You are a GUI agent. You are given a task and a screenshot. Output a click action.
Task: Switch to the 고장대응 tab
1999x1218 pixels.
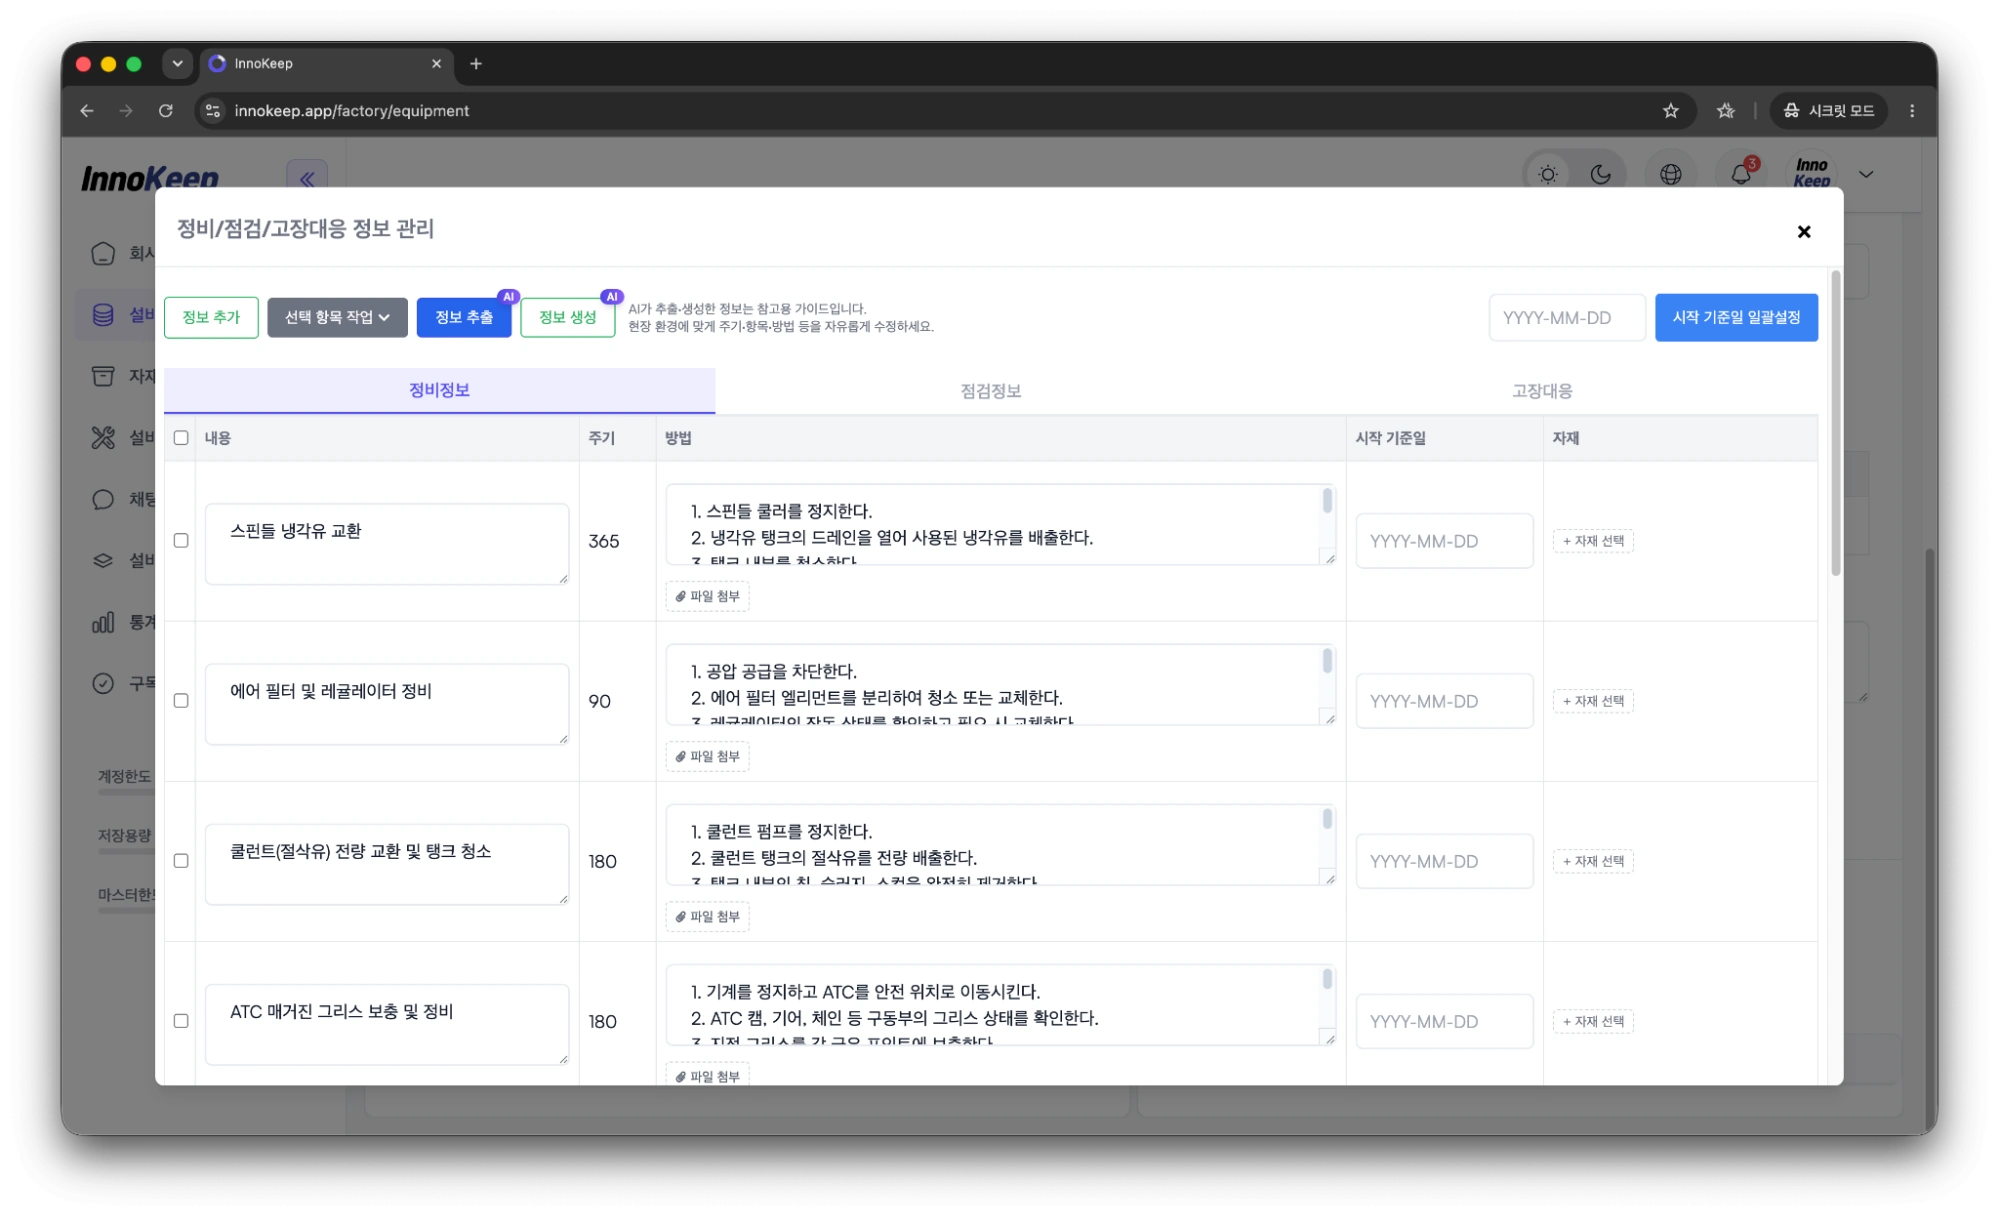[1541, 391]
